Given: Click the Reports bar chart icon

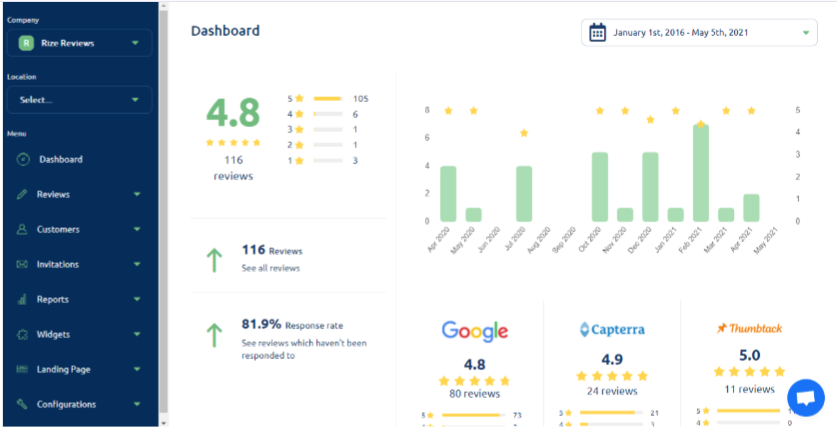Looking at the screenshot, I should pyautogui.click(x=22, y=299).
